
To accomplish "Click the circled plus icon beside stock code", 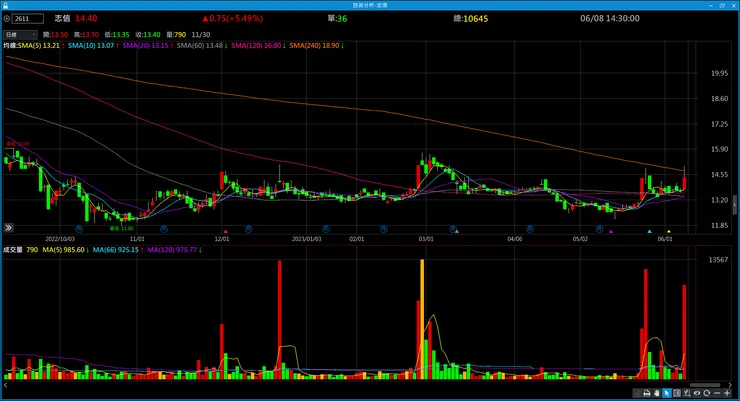I will pos(7,19).
